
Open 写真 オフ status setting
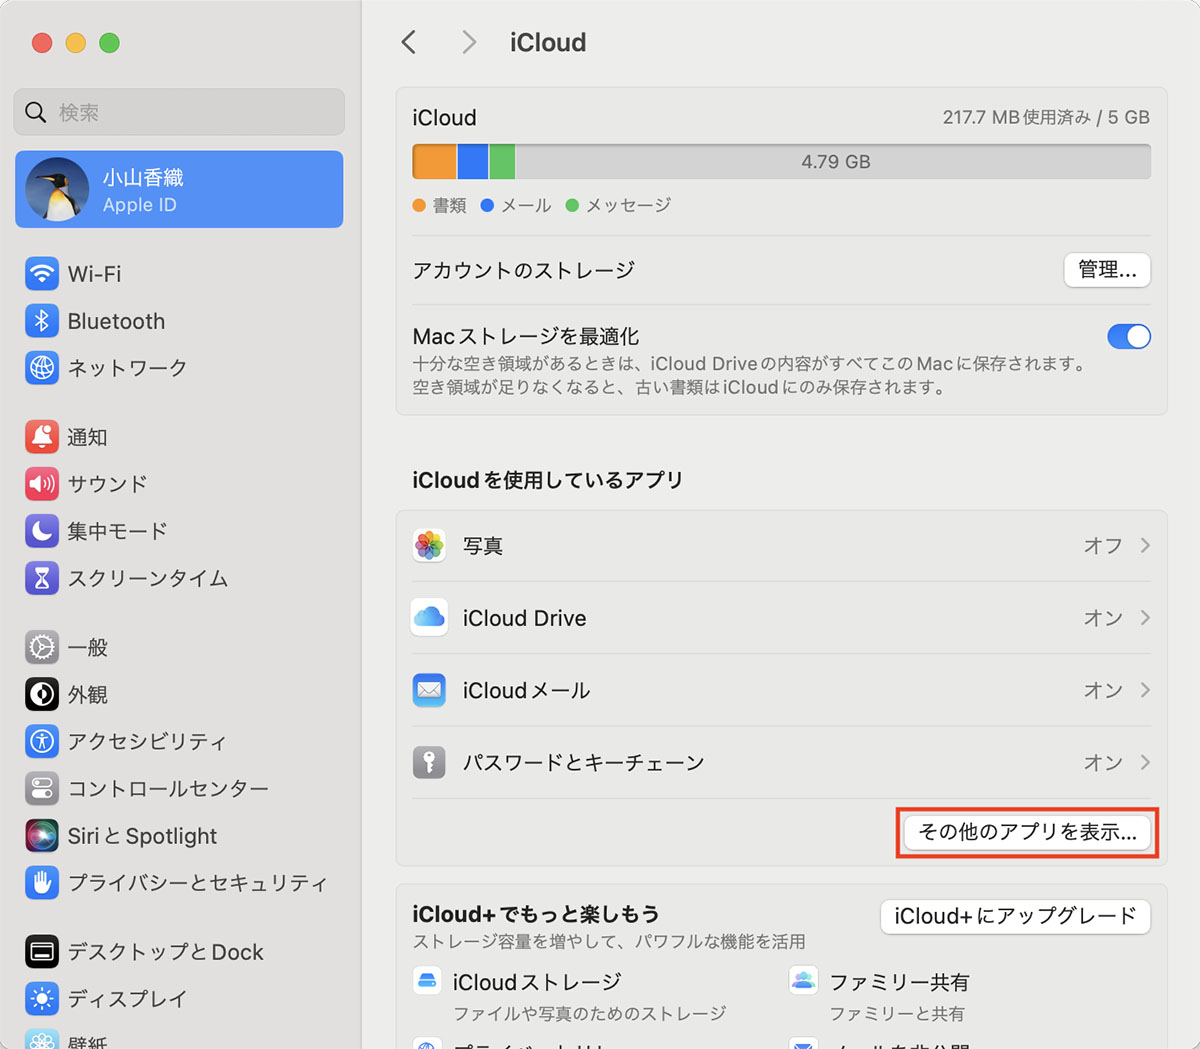(1103, 545)
